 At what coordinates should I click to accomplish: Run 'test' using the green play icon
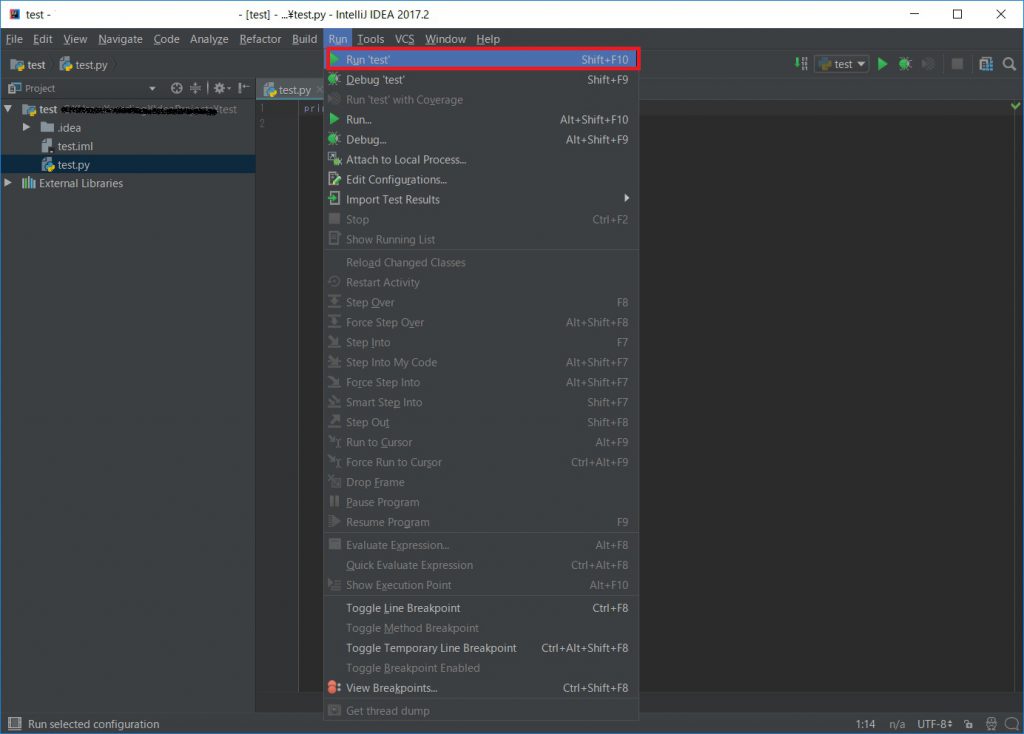point(883,63)
